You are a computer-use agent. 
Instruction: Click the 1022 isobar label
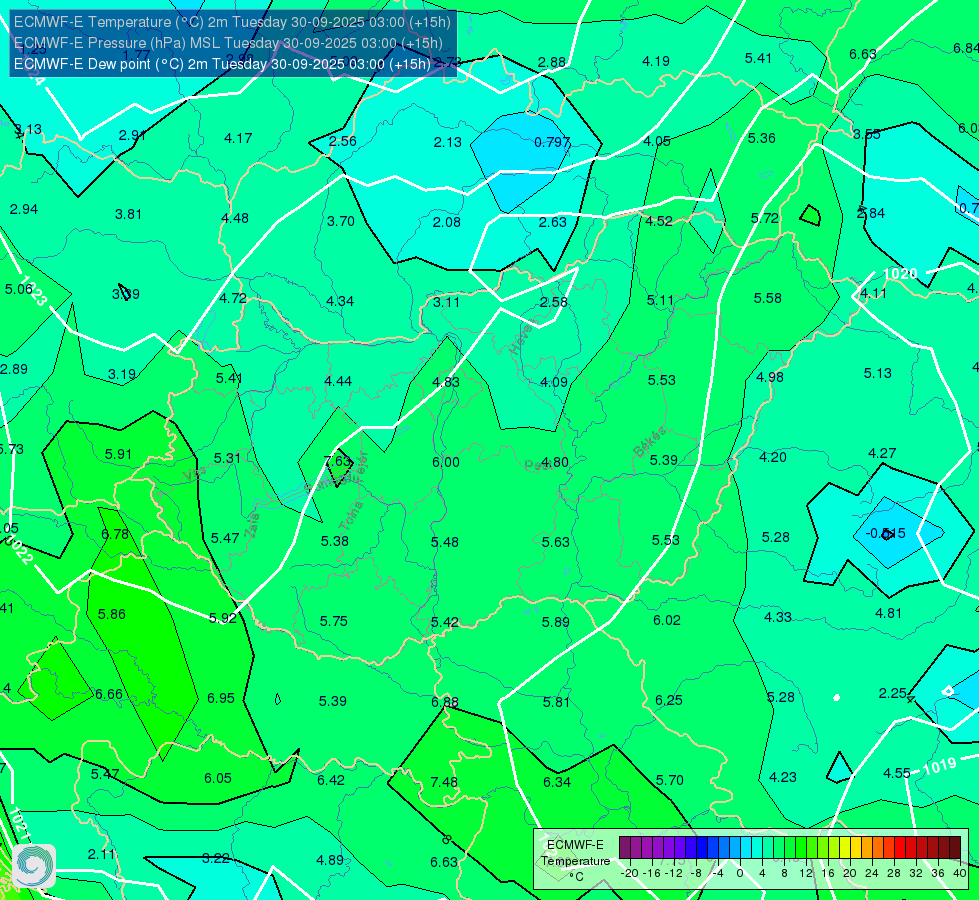tap(18, 550)
